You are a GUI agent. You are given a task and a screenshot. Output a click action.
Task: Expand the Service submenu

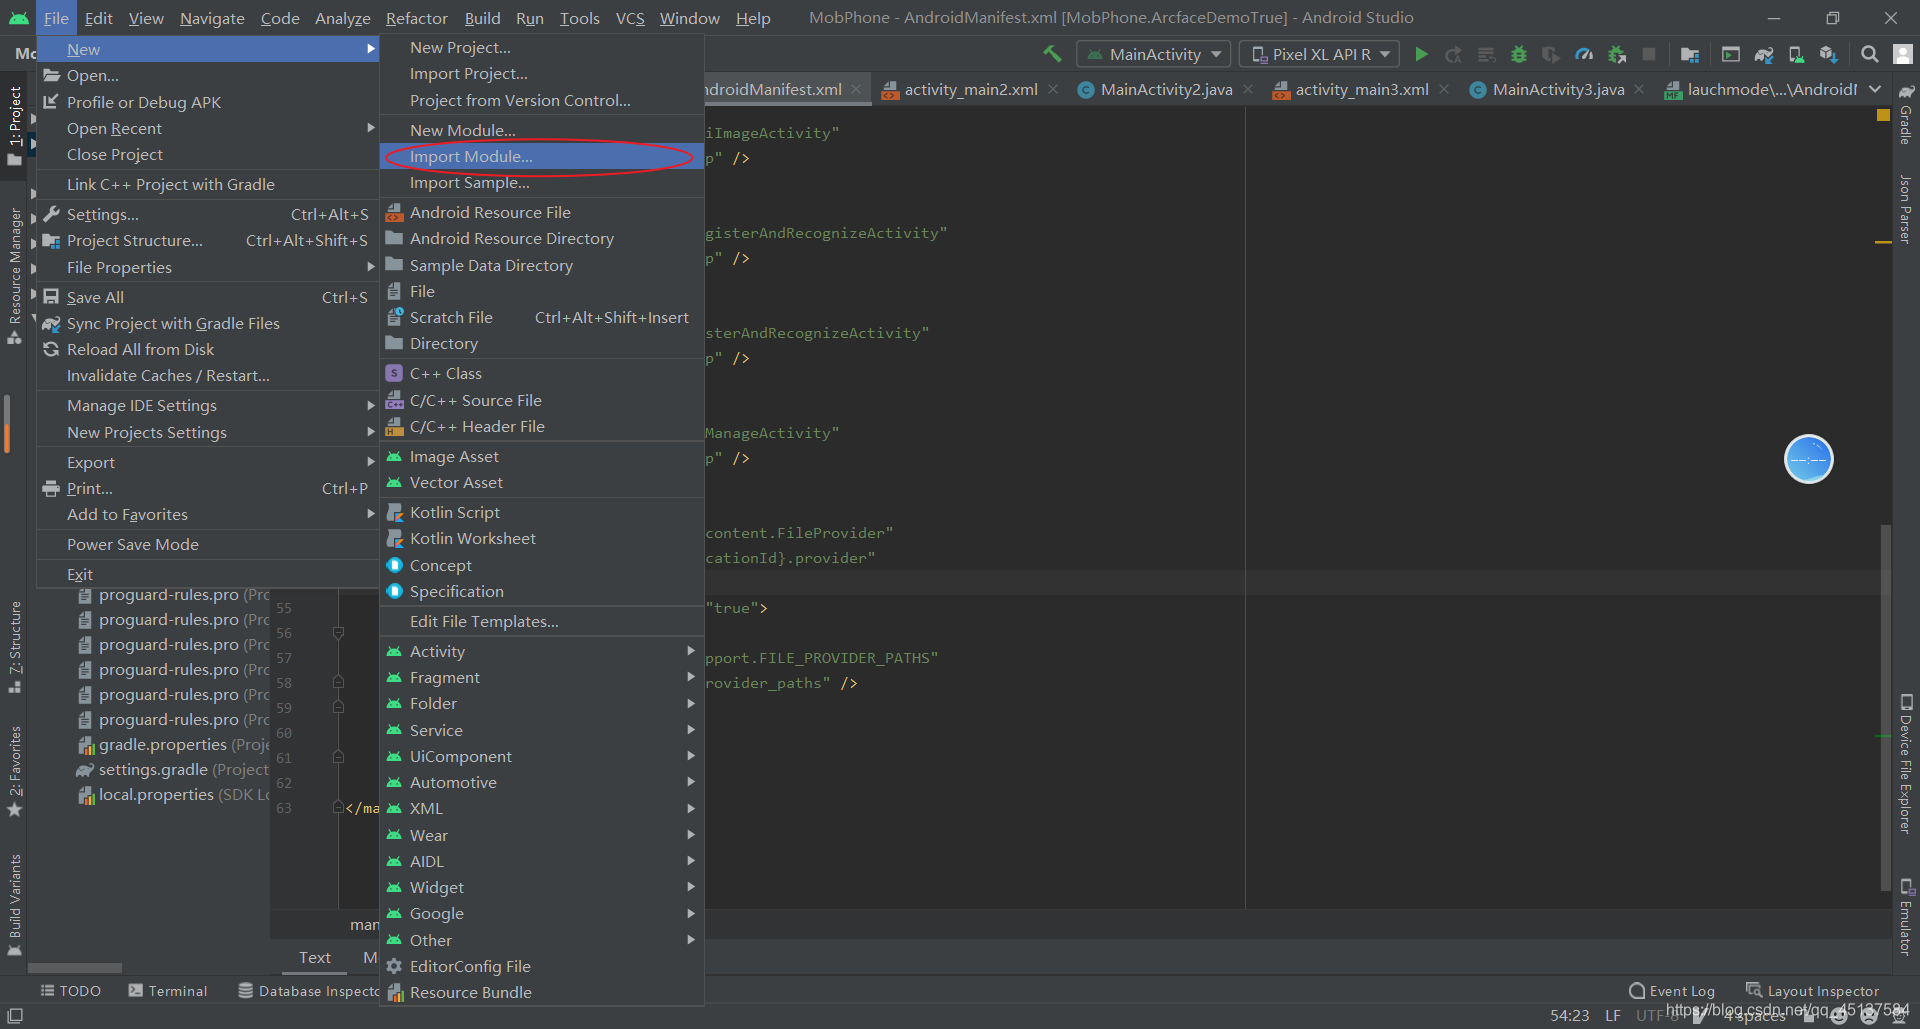[542, 730]
